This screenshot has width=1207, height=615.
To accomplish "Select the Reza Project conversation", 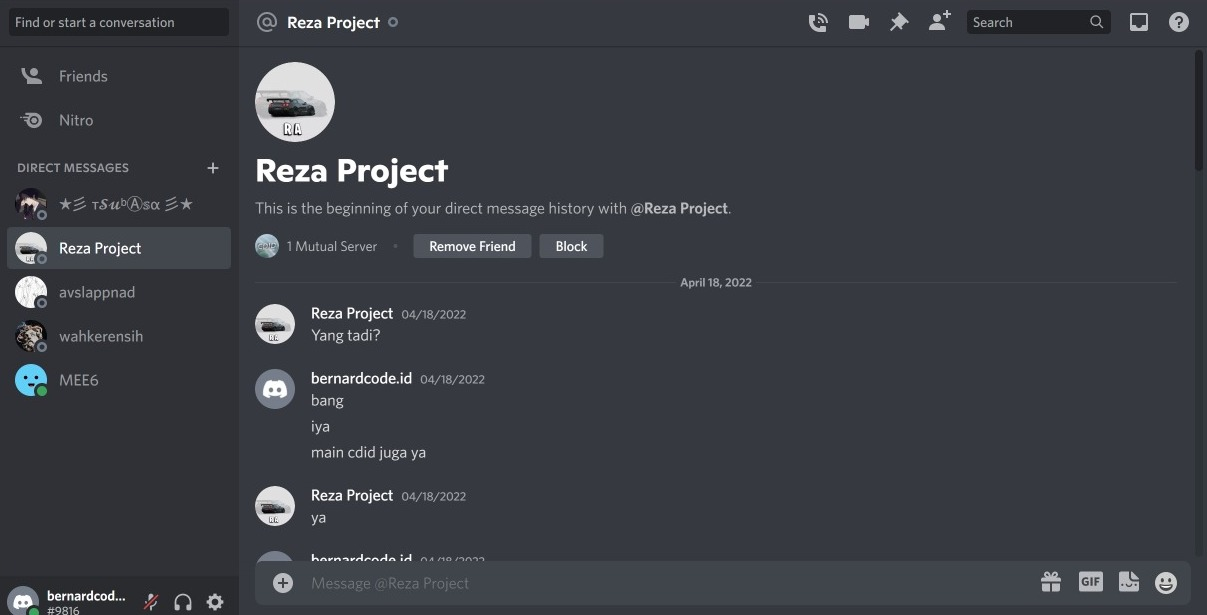I will coord(119,248).
